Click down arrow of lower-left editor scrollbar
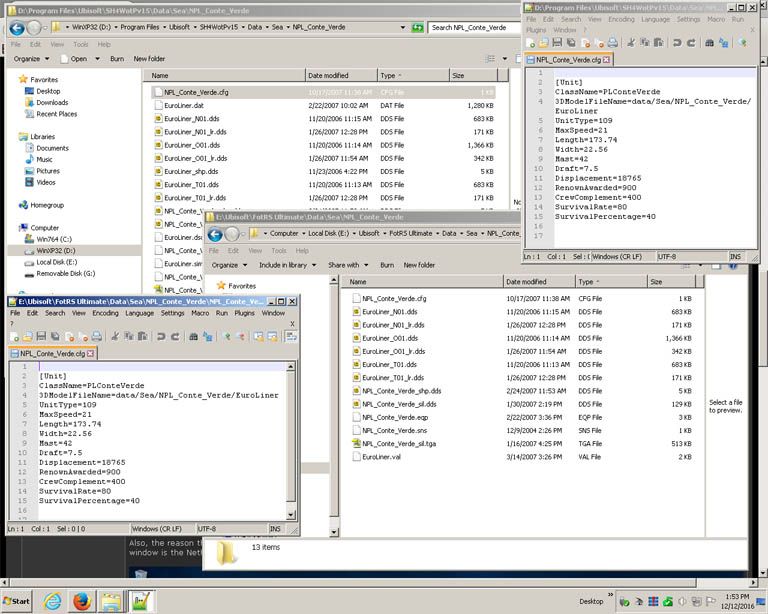This screenshot has width=768, height=614. click(291, 515)
